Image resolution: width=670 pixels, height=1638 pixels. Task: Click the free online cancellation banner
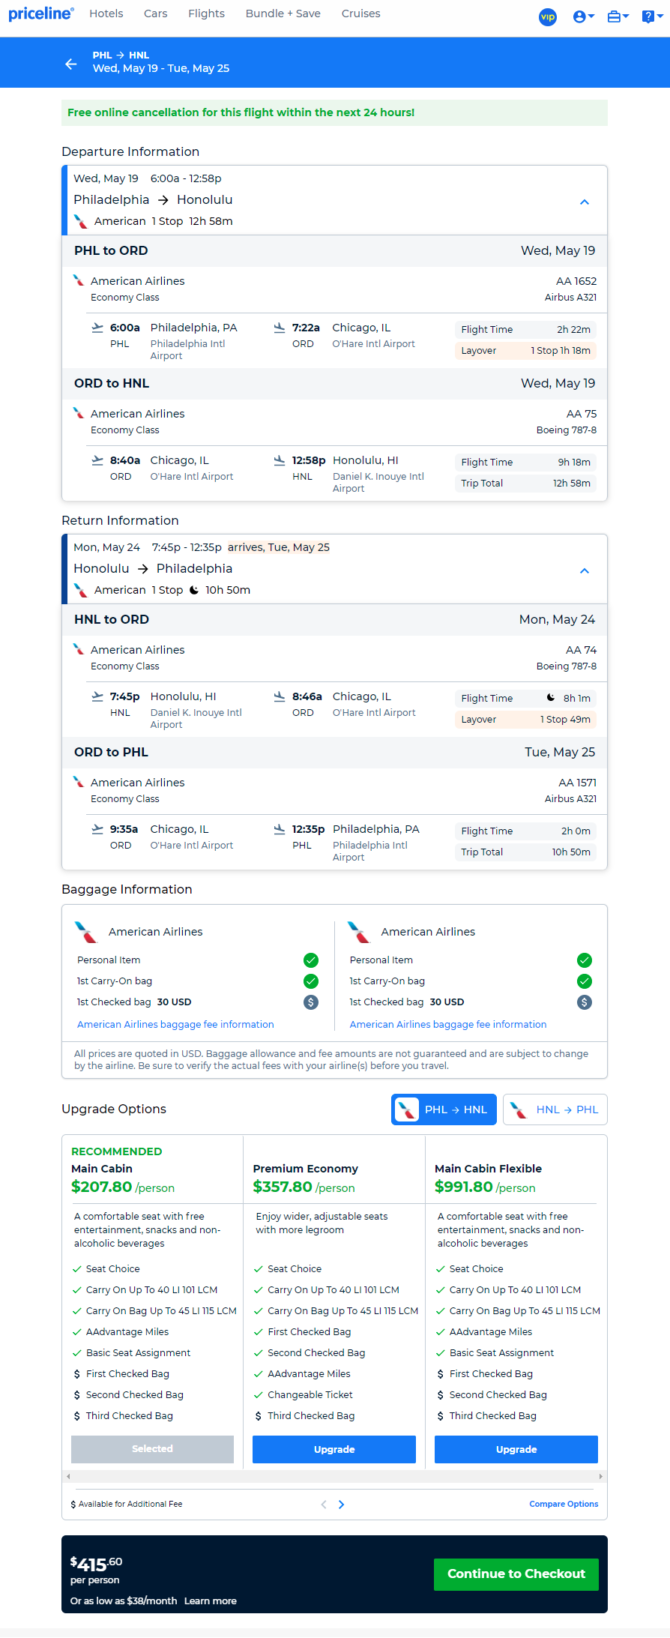[x=334, y=113]
